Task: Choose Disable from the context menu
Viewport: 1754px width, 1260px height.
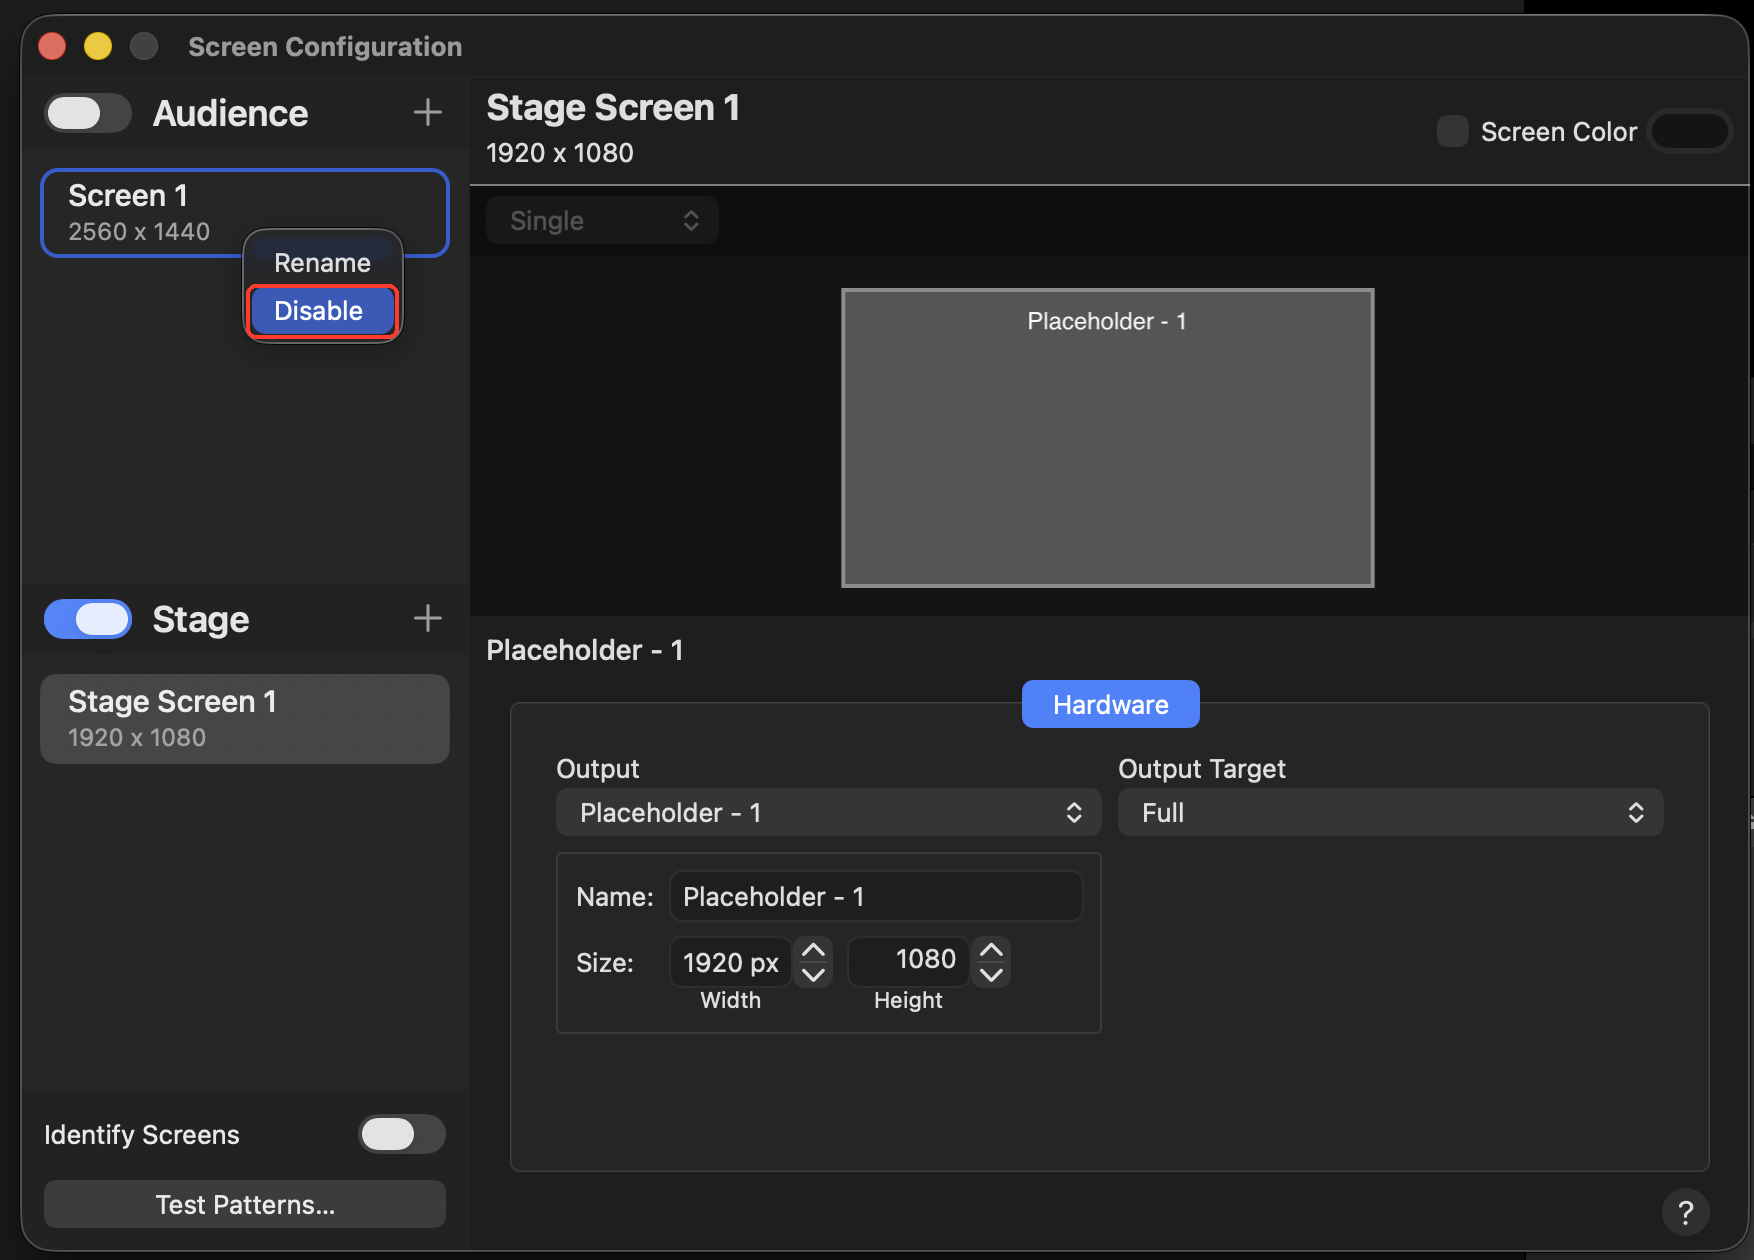Action: (322, 311)
